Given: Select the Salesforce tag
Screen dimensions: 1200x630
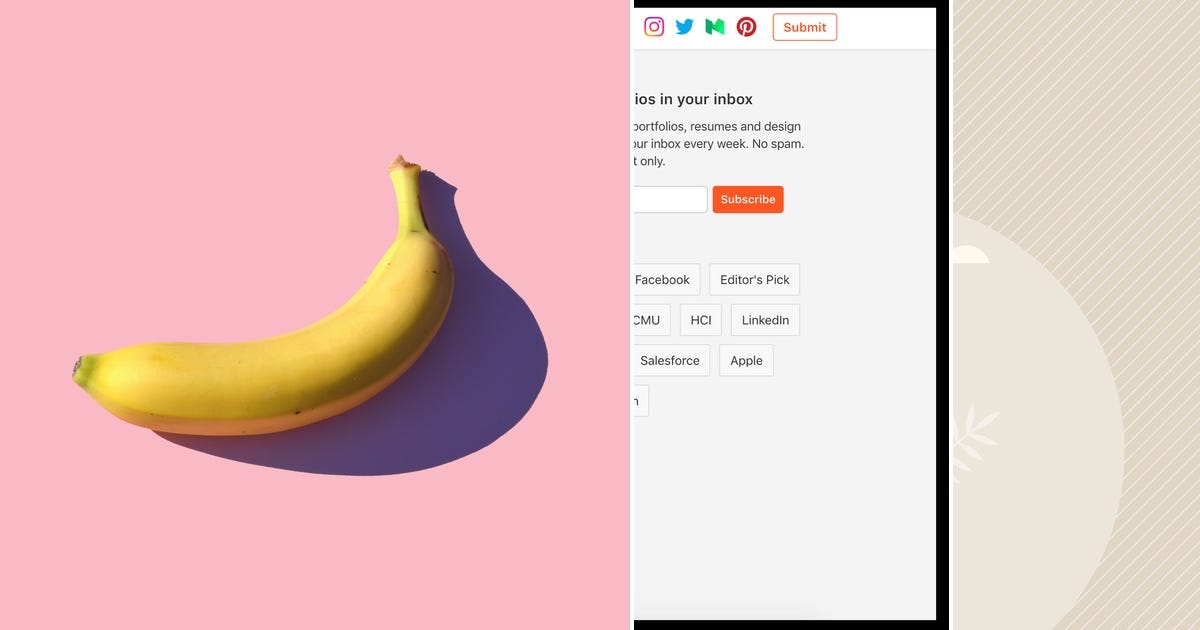Looking at the screenshot, I should pyautogui.click(x=671, y=360).
